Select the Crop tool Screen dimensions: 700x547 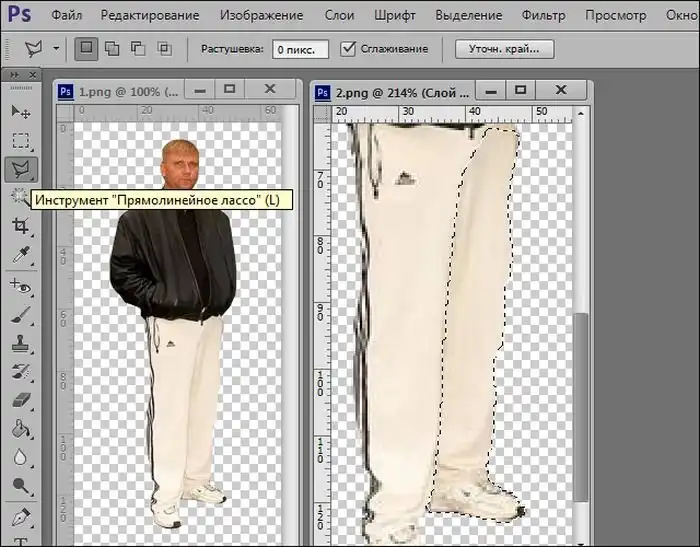pyautogui.click(x=20, y=227)
